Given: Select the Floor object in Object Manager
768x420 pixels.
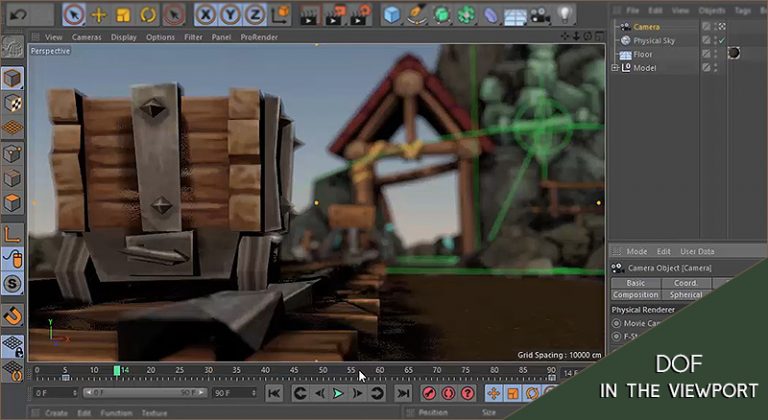Looking at the screenshot, I should [643, 54].
